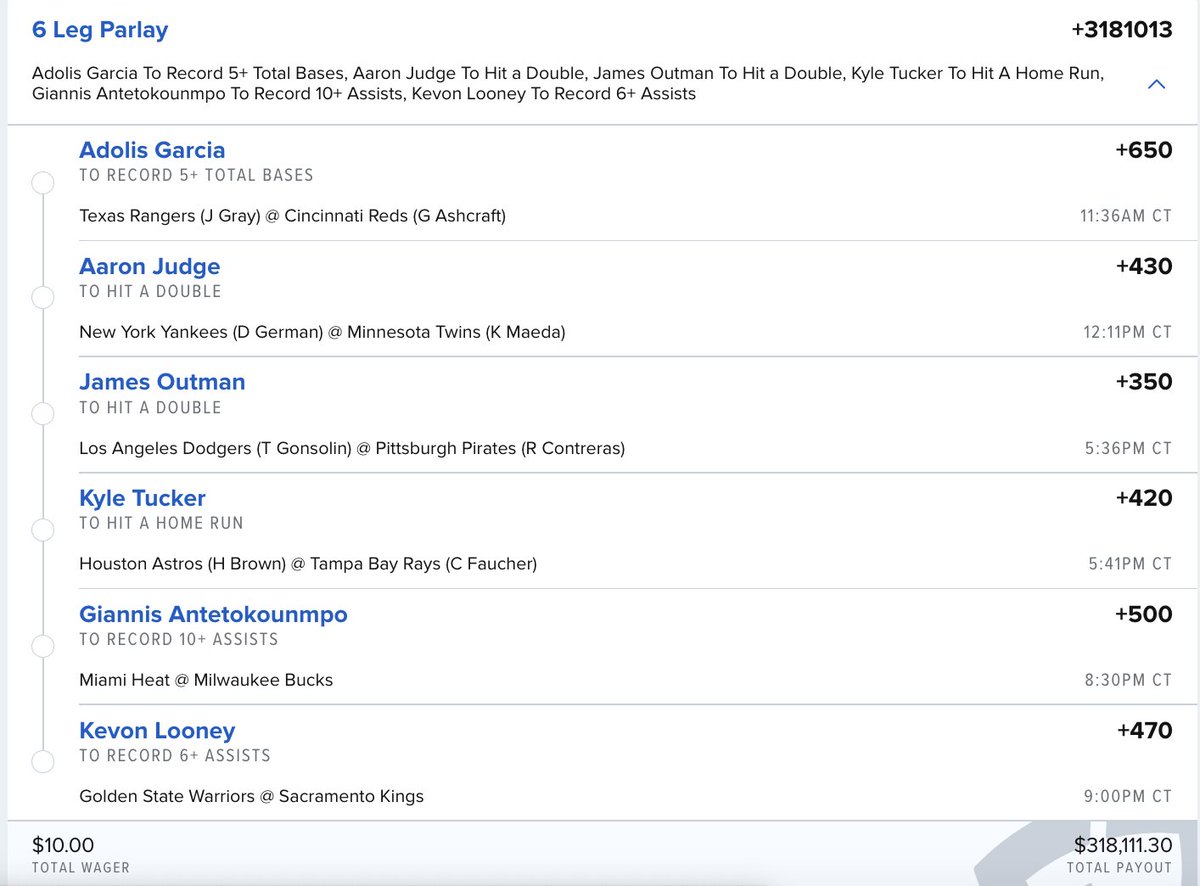Click status circle beside Aaron Judge leg
This screenshot has height=886, width=1200.
[43, 298]
